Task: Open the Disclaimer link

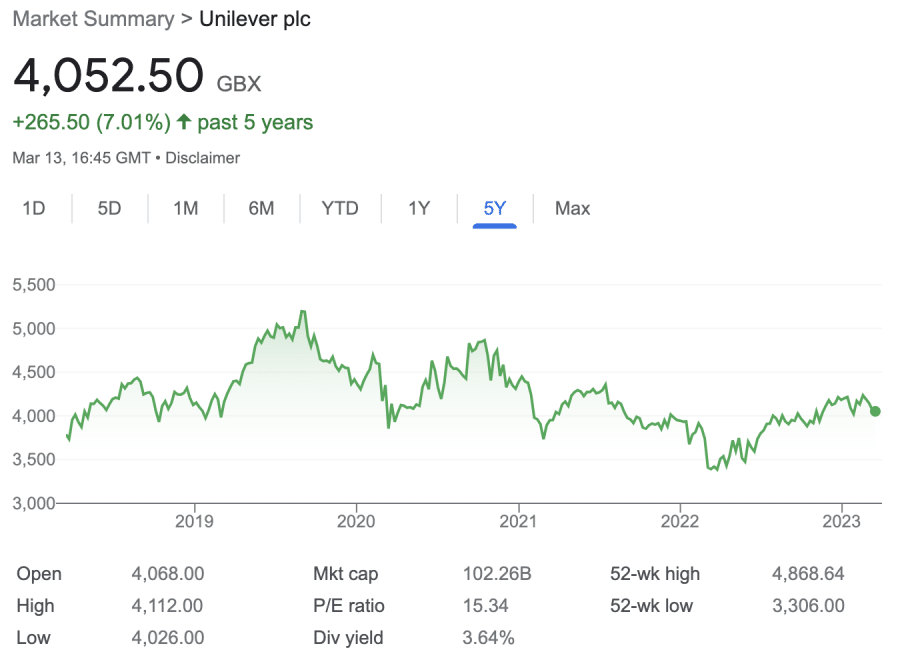Action: click(x=203, y=158)
